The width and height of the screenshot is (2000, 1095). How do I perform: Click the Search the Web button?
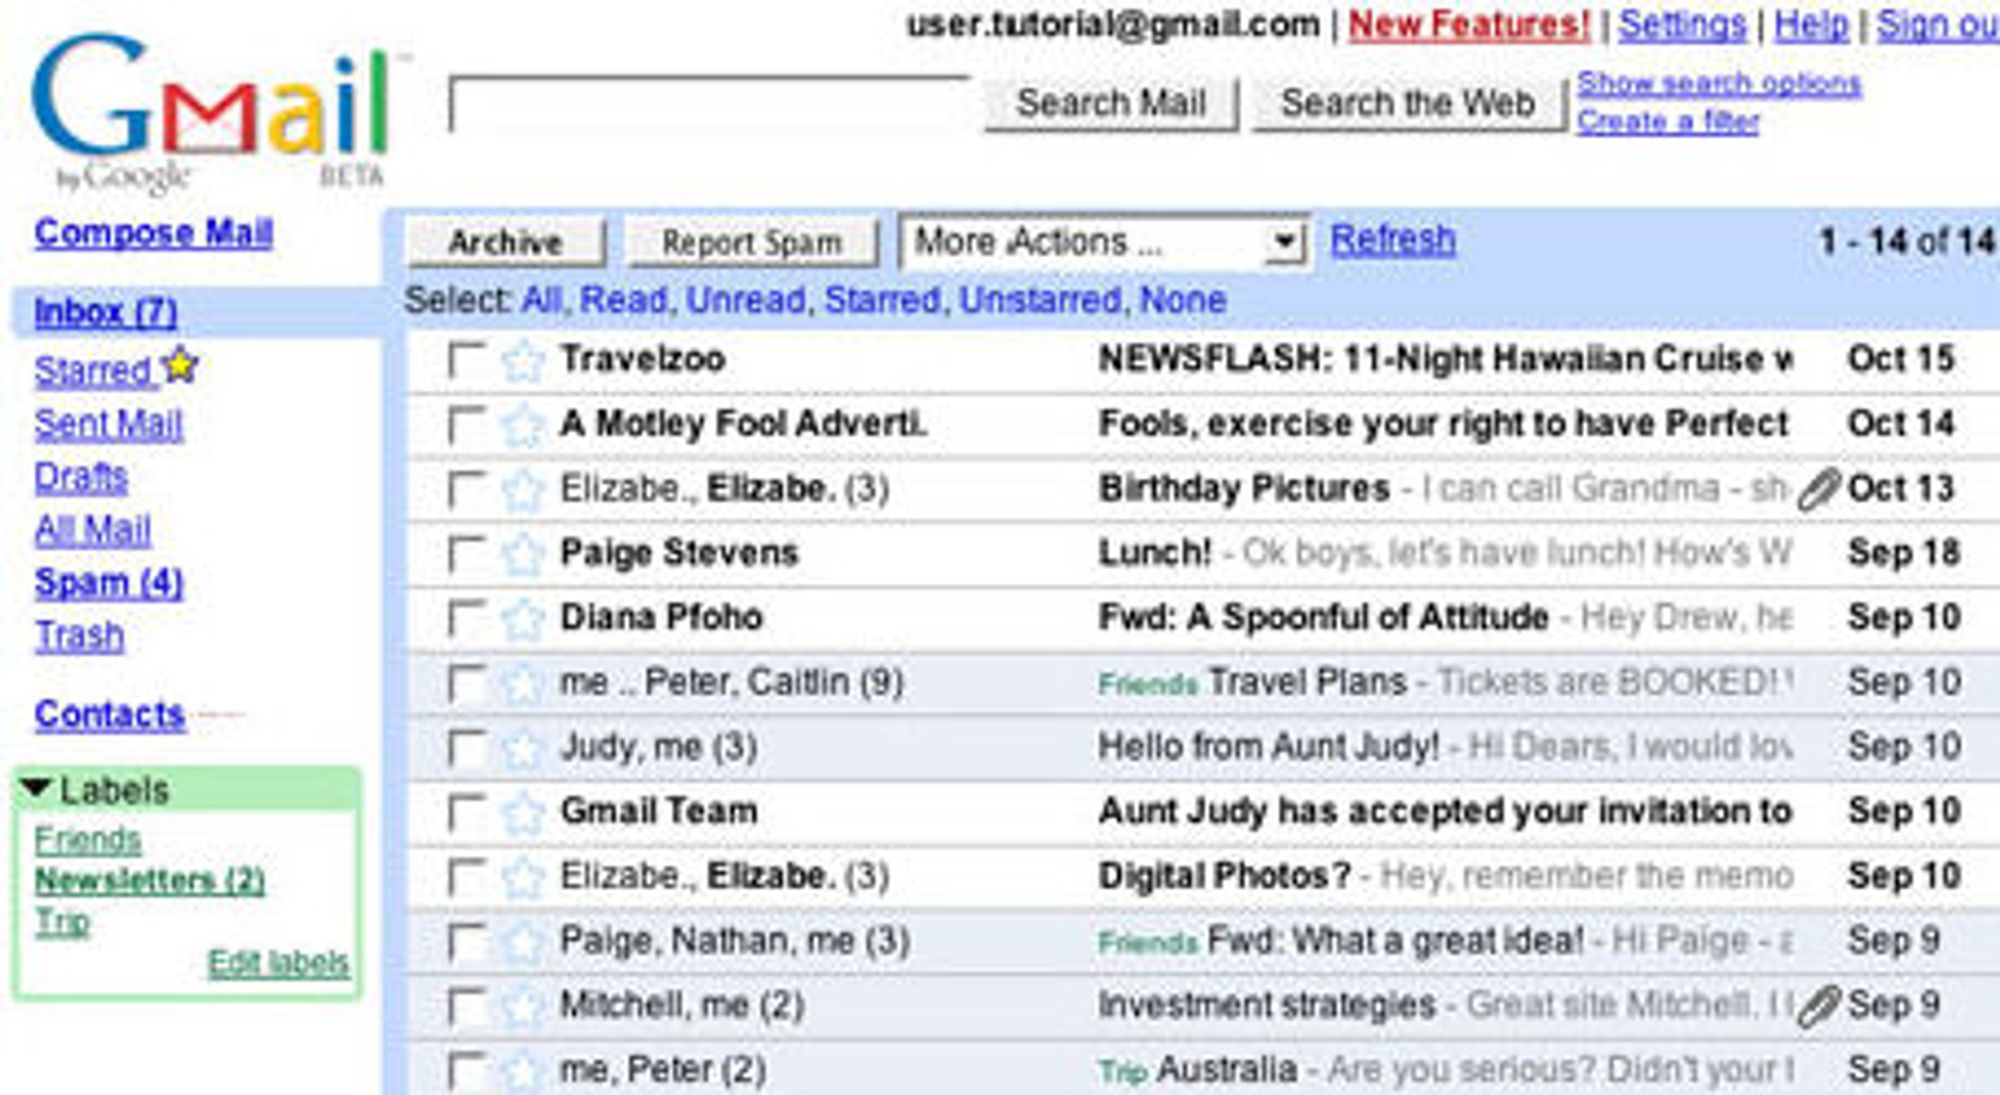1408,104
